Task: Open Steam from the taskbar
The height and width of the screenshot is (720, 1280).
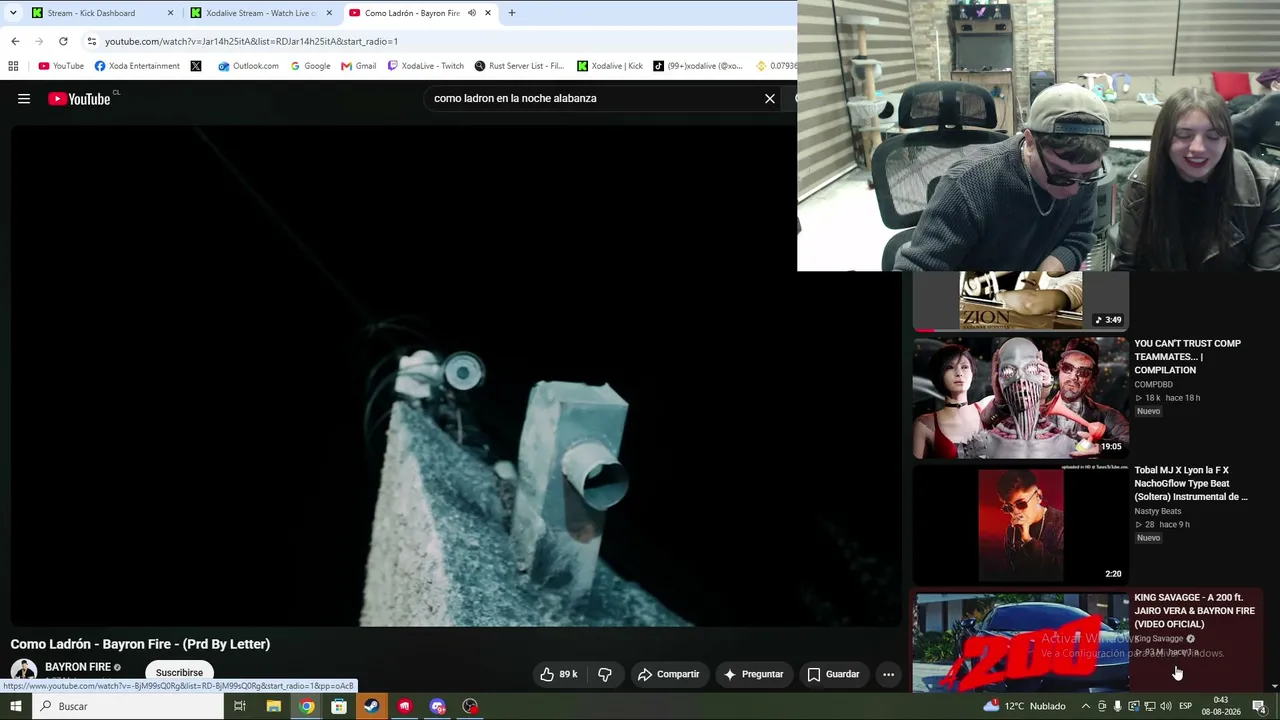Action: coord(371,706)
